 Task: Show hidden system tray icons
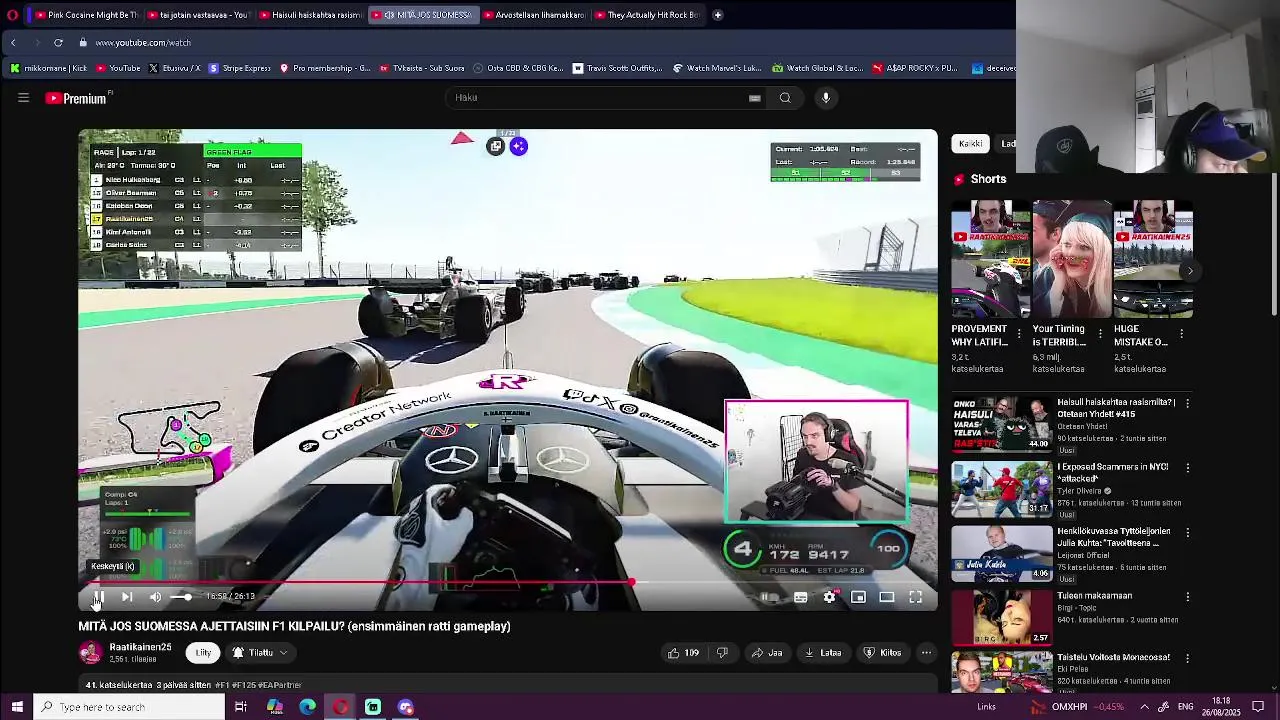pyautogui.click(x=1144, y=707)
